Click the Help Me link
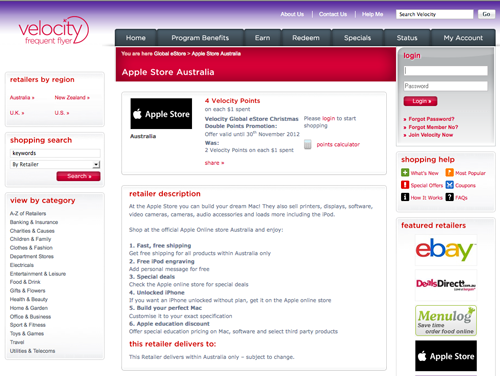Image resolution: width=500 pixels, height=376 pixels. 372,14
